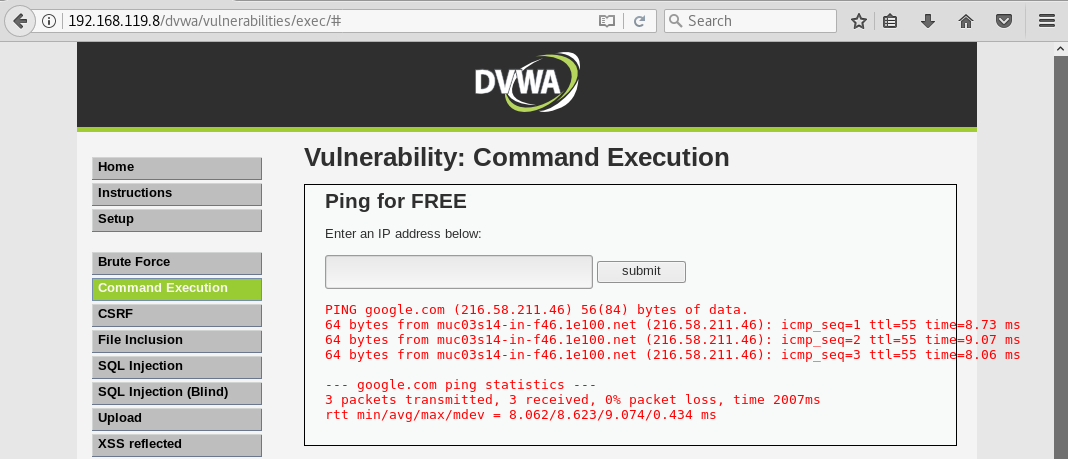Open the Pocket icon in toolbar
Image resolution: width=1068 pixels, height=459 pixels.
(x=1003, y=21)
